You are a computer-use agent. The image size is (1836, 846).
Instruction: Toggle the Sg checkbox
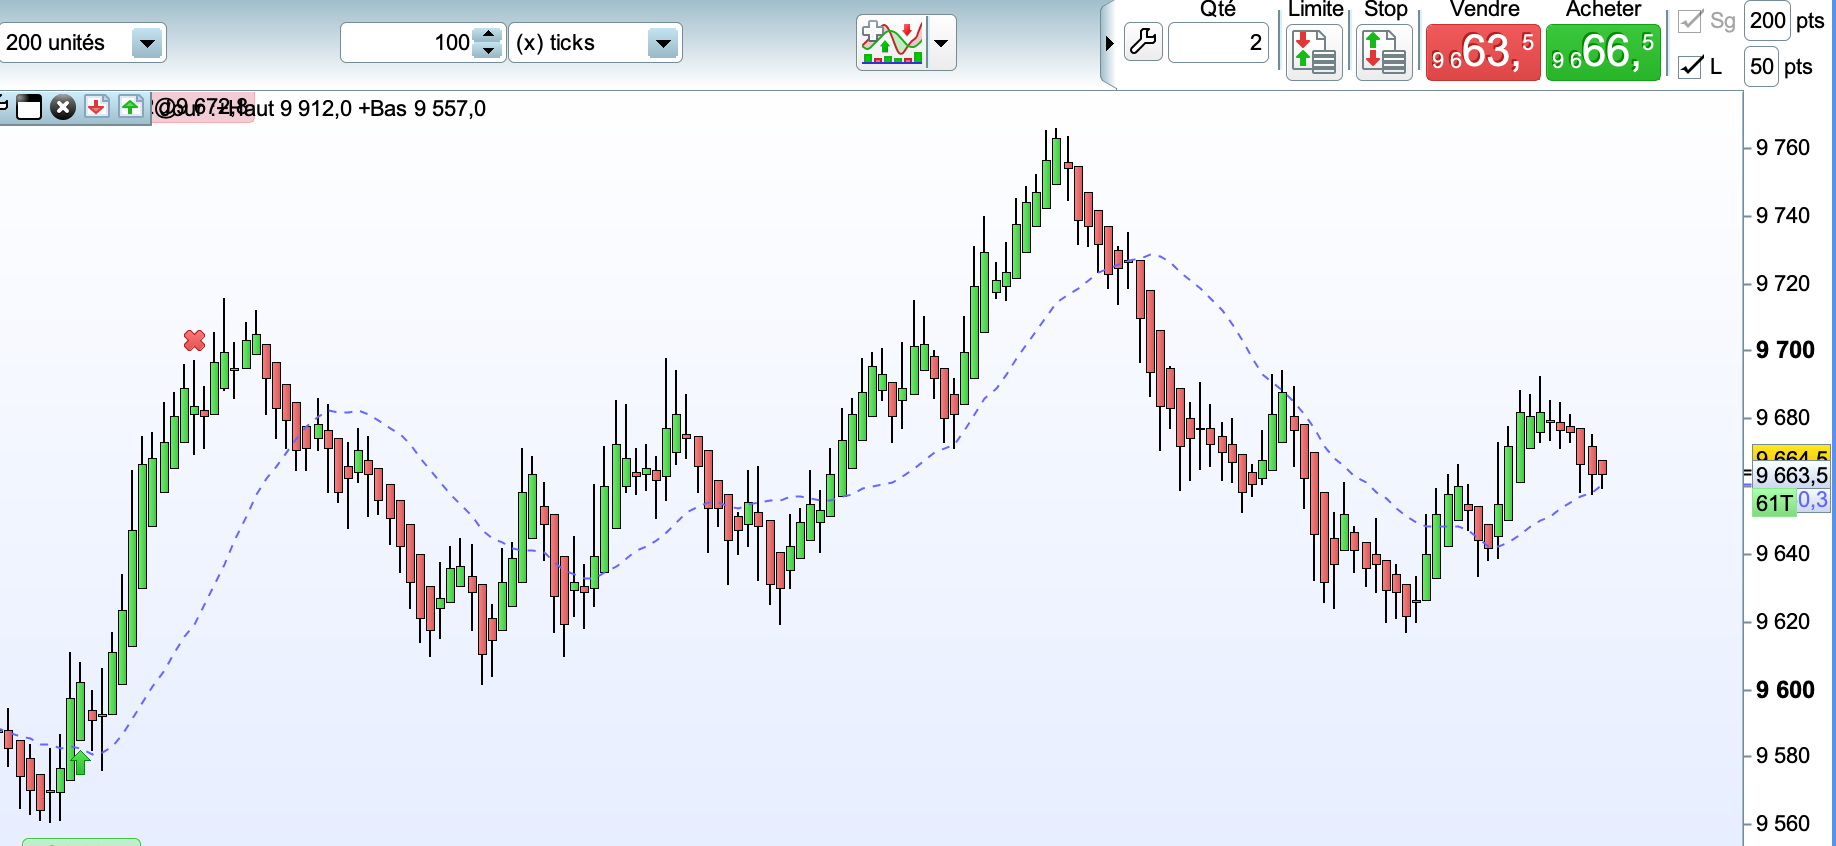pos(1690,20)
